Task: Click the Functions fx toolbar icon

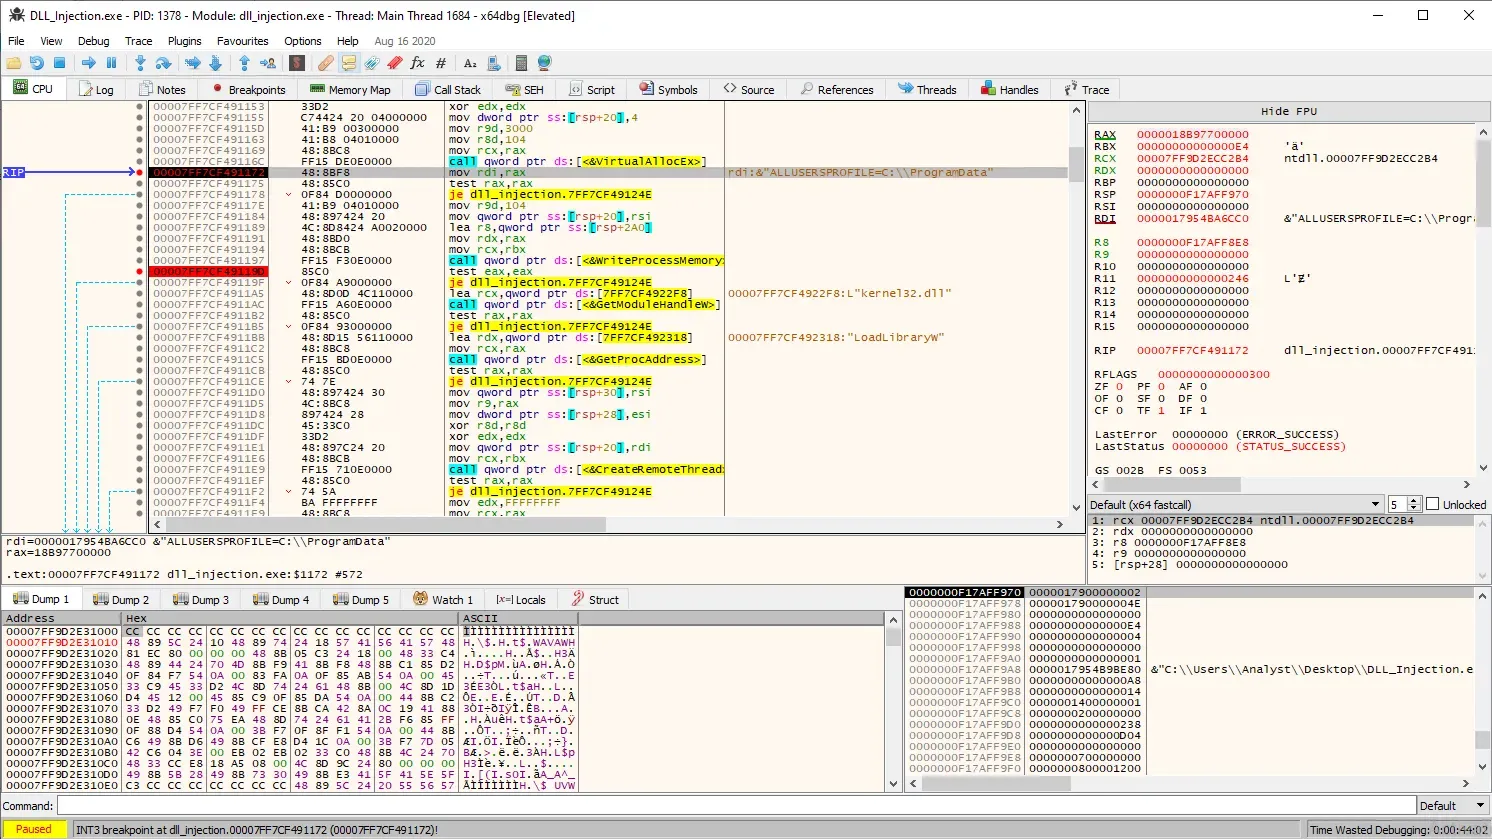Action: coord(417,63)
